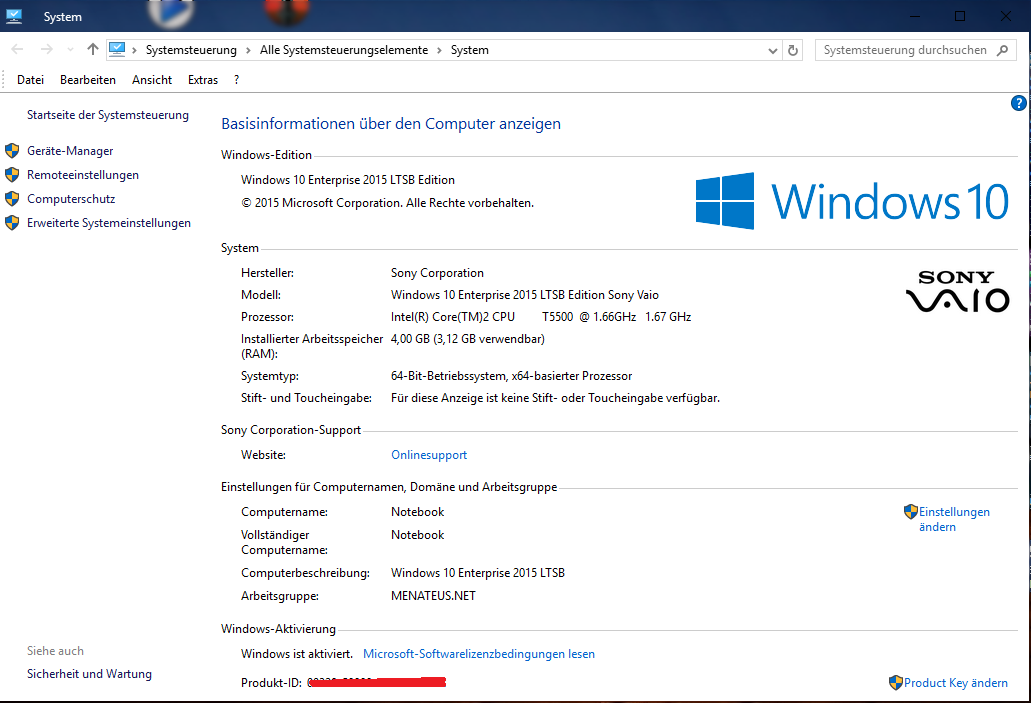Click the search magnifier icon
Screen dimensions: 1031x703
(x=1002, y=50)
